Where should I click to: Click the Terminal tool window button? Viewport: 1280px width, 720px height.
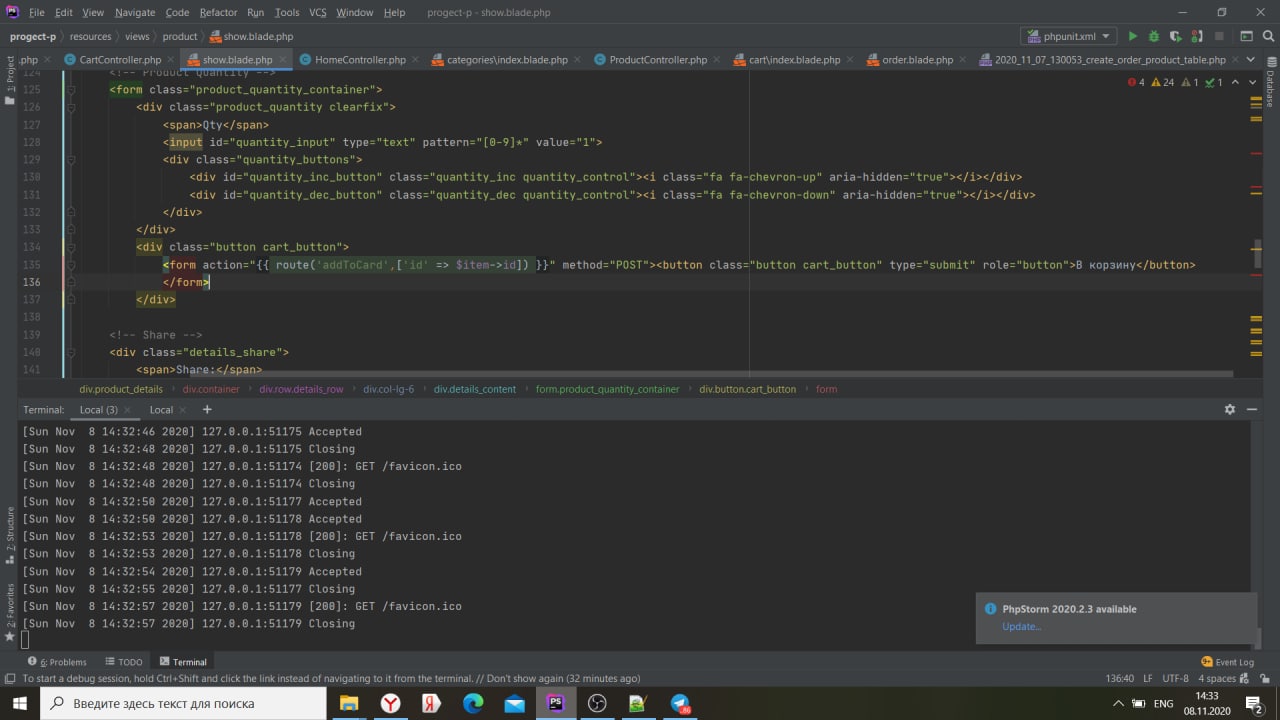(183, 662)
